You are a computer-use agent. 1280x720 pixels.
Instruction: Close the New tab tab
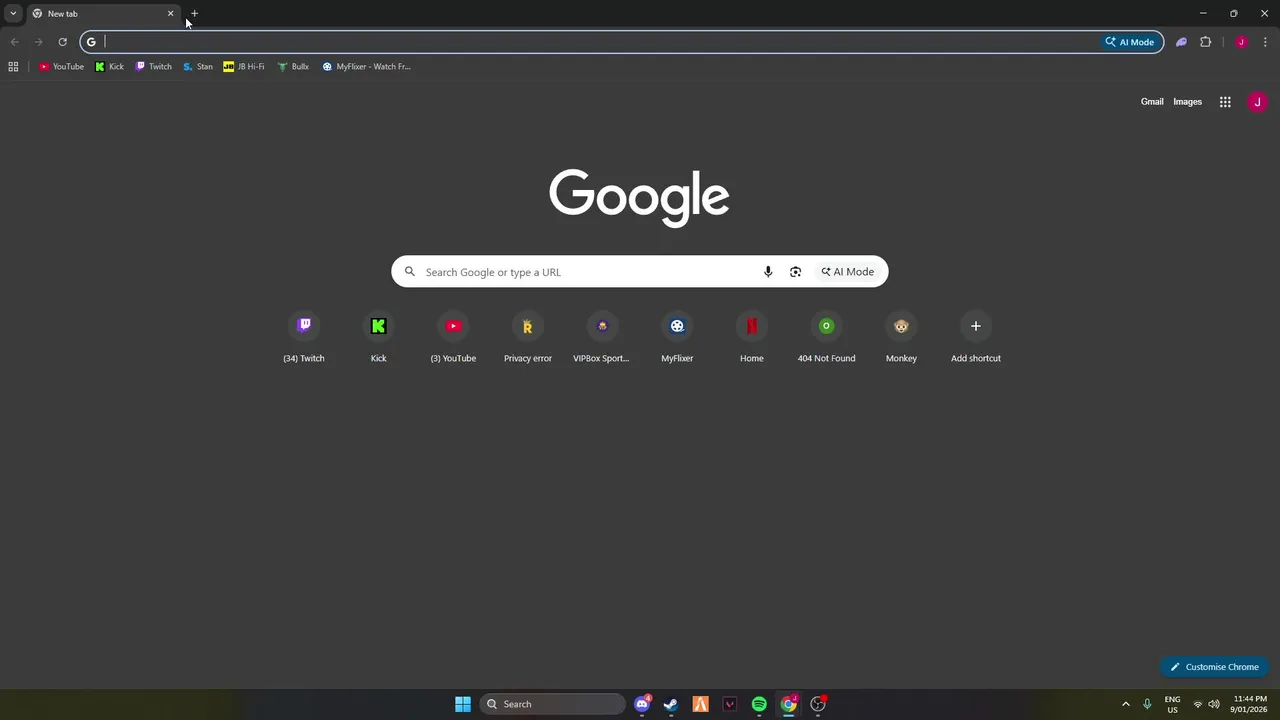pyautogui.click(x=170, y=14)
